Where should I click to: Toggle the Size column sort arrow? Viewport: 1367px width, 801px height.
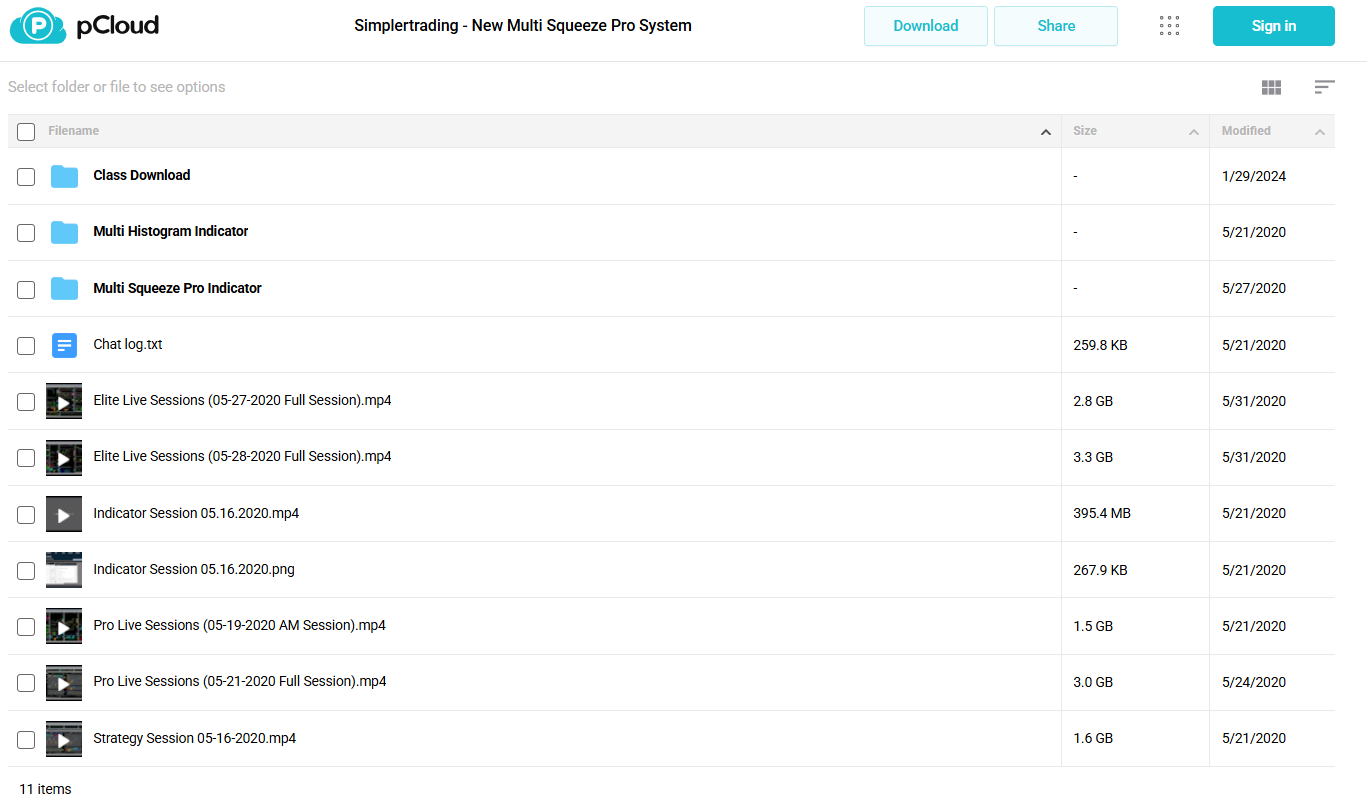1194,132
